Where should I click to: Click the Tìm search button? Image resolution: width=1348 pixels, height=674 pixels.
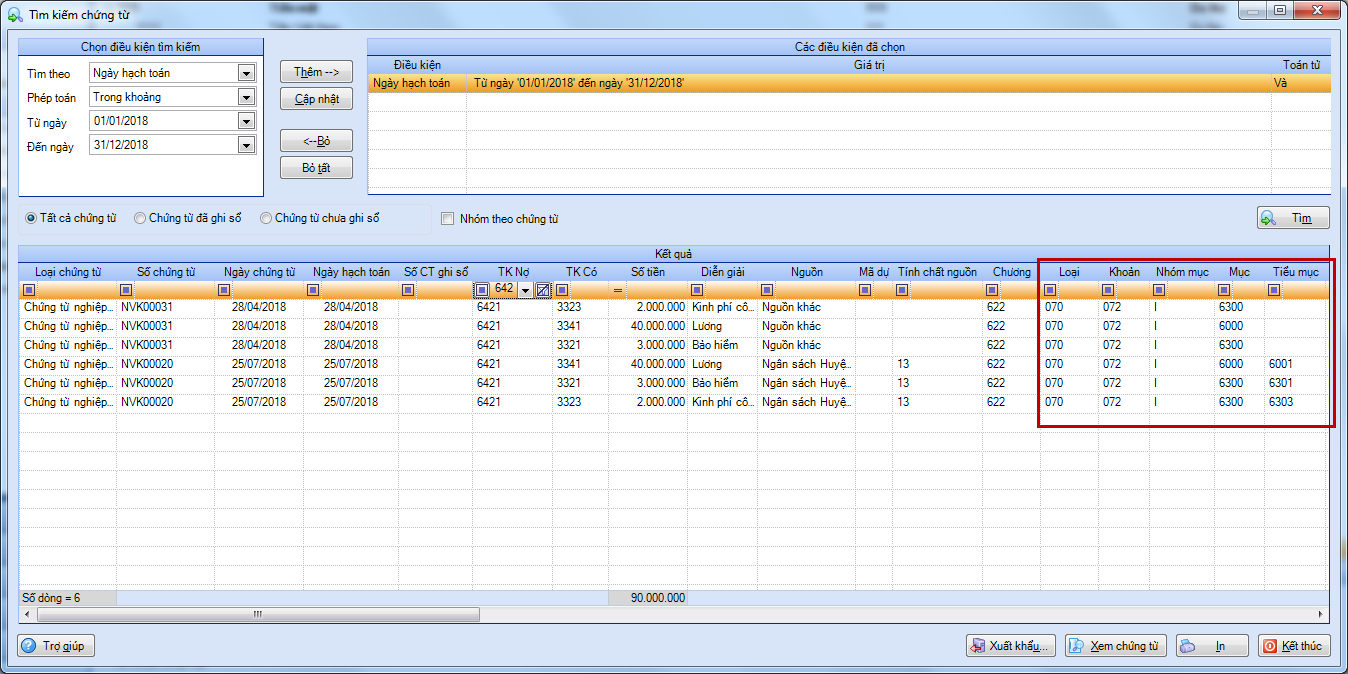1293,218
